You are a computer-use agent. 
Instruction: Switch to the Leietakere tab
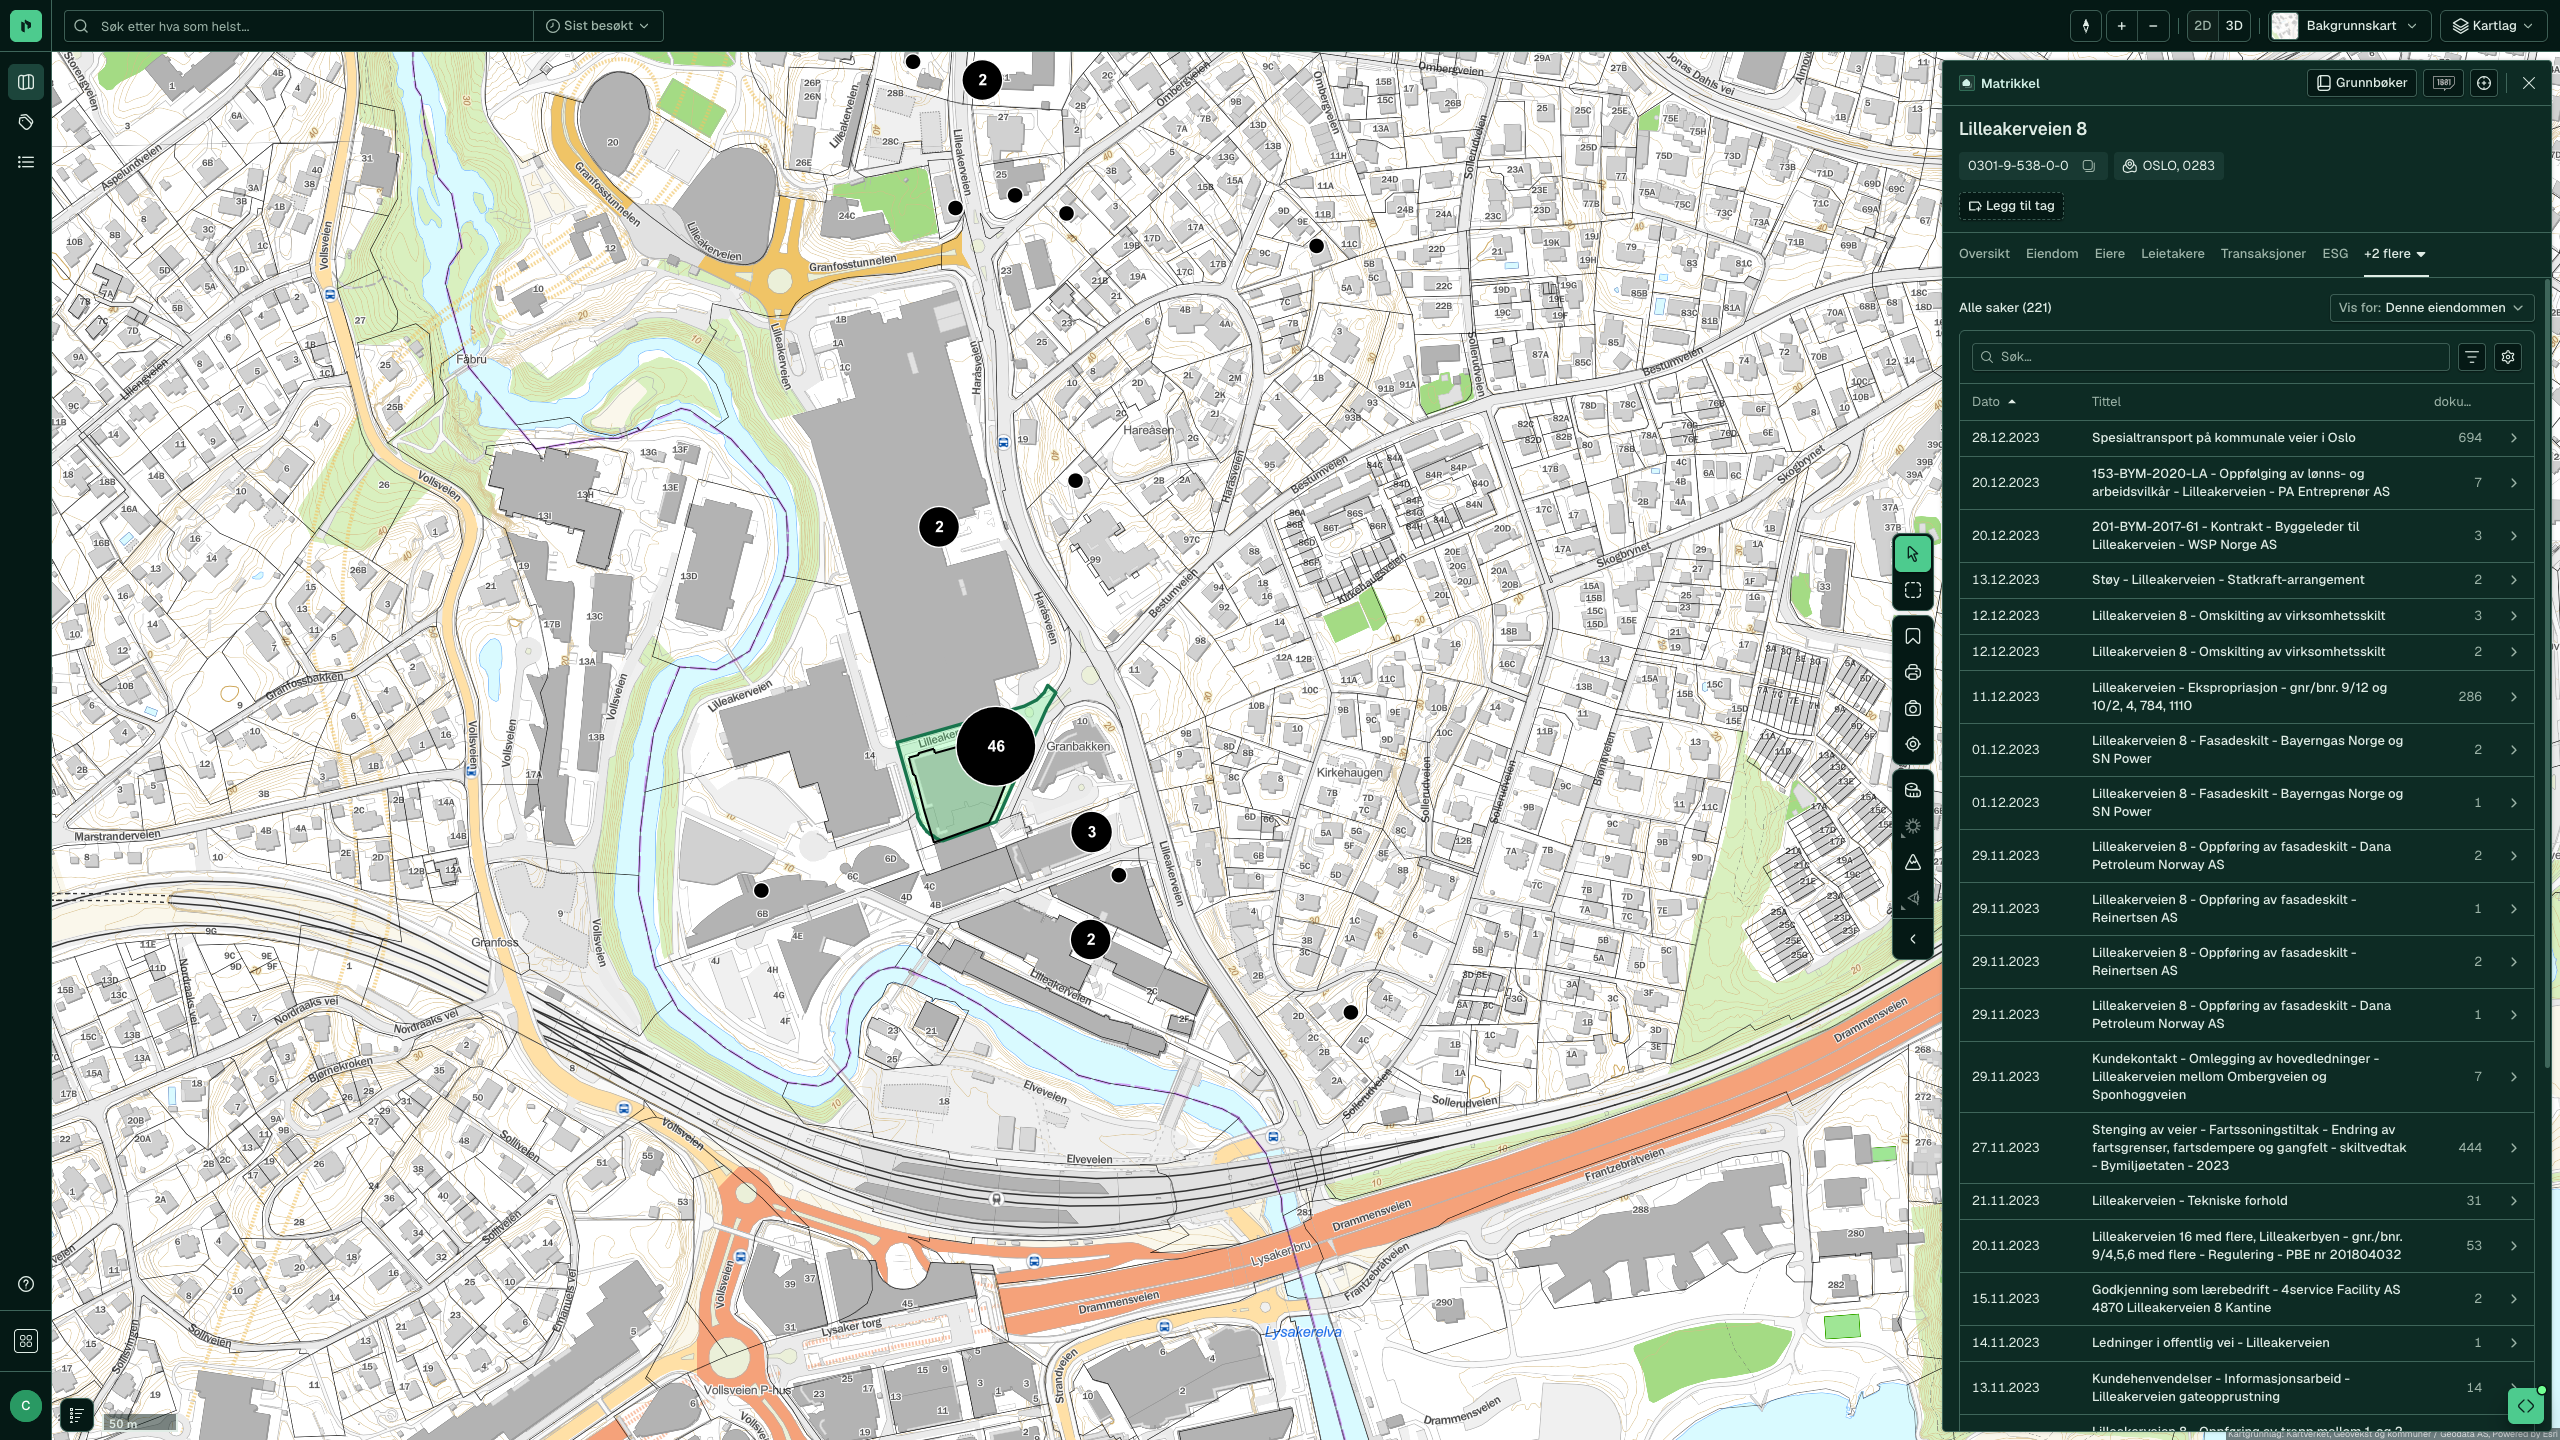[2172, 254]
